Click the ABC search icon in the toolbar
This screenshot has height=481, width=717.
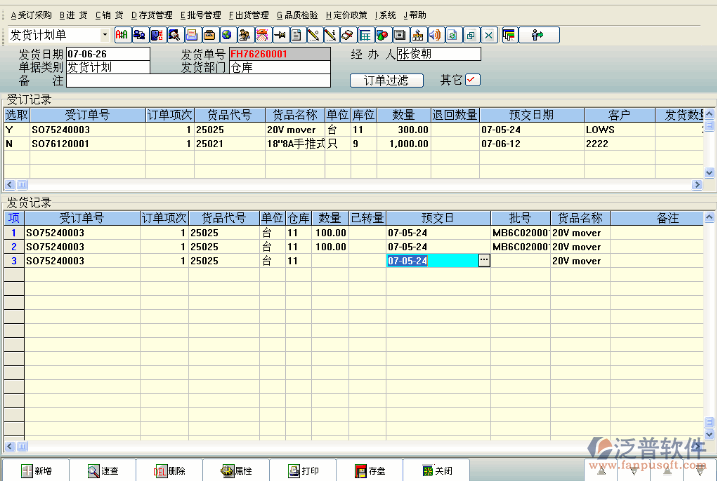[x=122, y=36]
